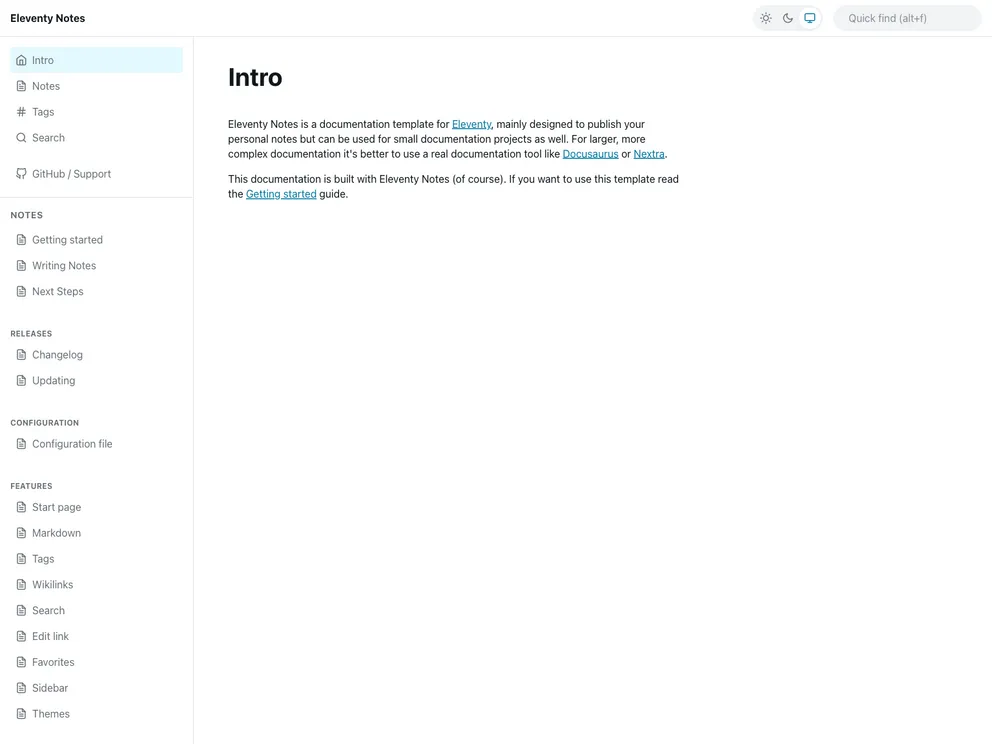Click the document icon beside Notes
This screenshot has width=992, height=744.
22,86
